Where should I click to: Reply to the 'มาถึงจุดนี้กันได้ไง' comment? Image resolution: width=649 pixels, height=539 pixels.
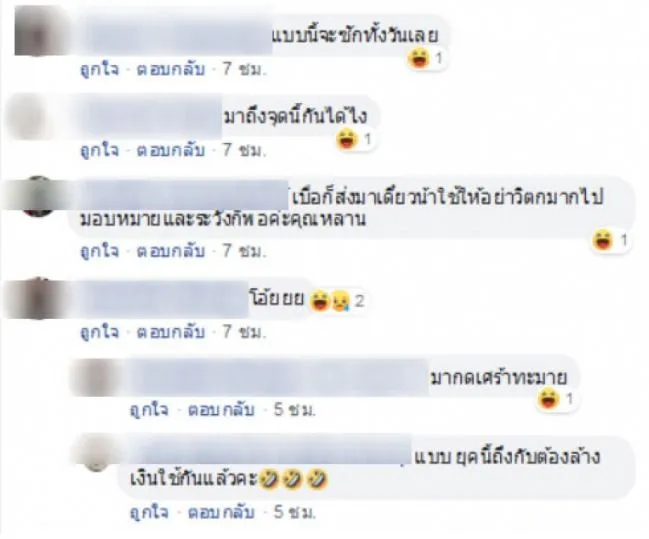click(171, 150)
